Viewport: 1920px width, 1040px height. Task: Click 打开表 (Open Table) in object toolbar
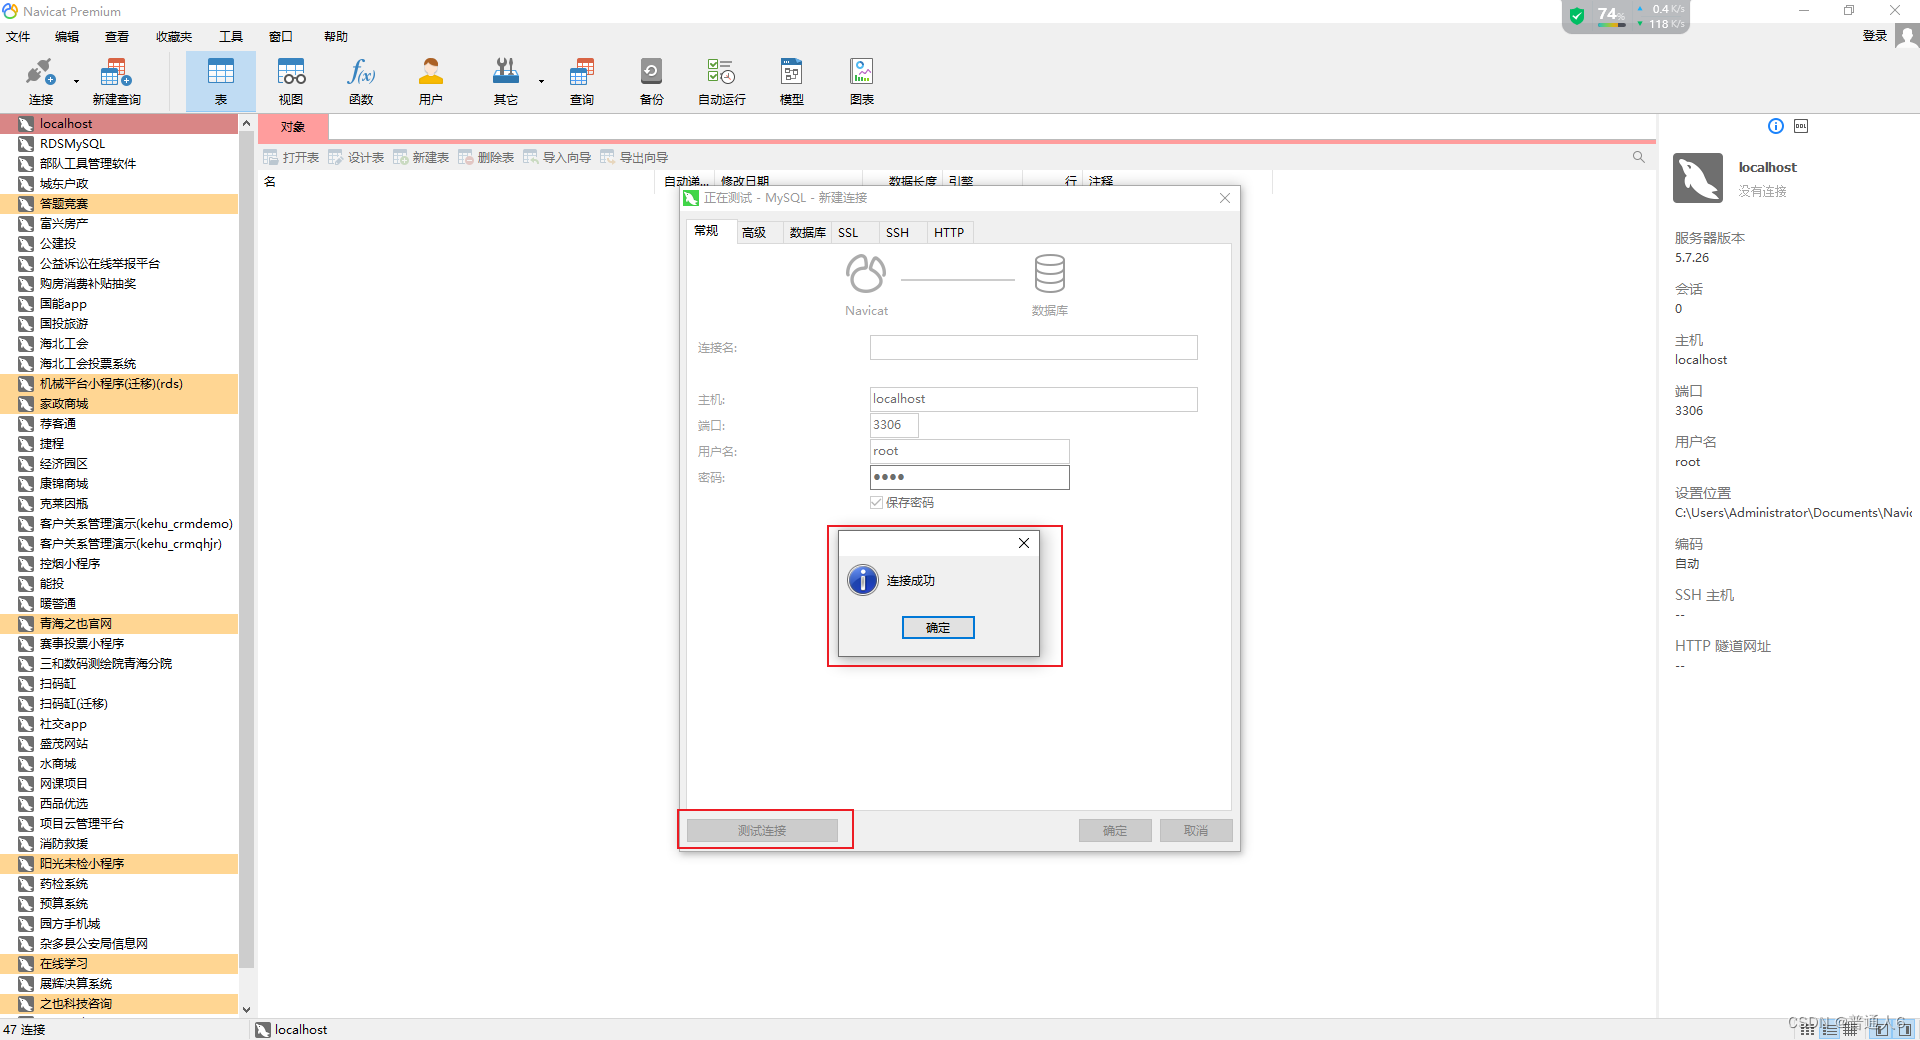pos(292,158)
